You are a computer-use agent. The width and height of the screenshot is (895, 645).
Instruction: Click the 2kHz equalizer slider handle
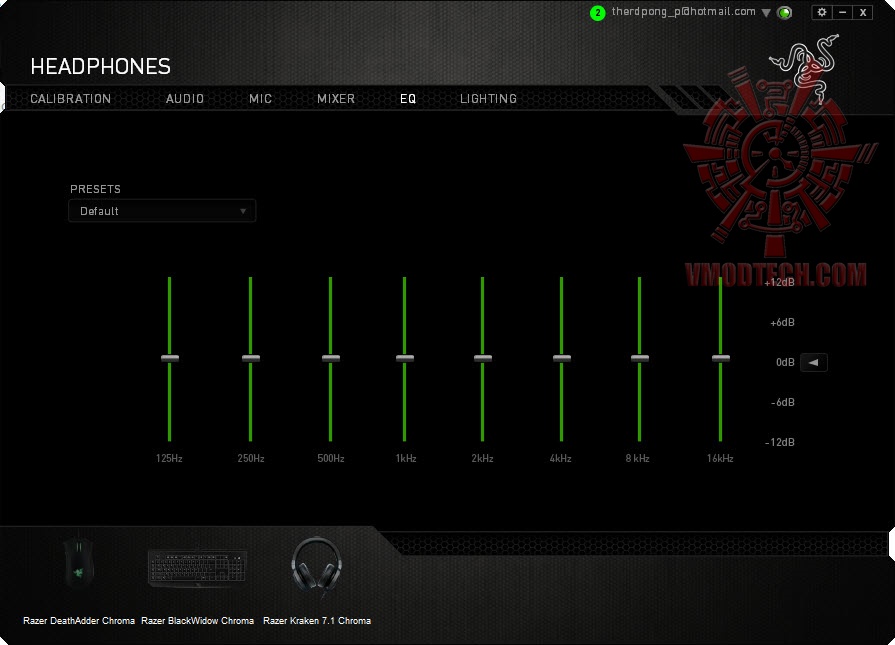tap(482, 358)
